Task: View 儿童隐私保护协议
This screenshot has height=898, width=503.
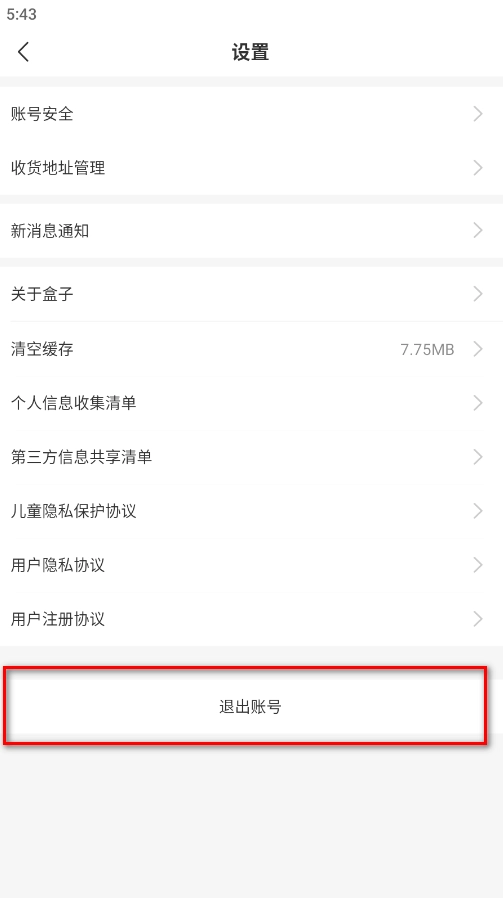Action: pyautogui.click(x=252, y=510)
